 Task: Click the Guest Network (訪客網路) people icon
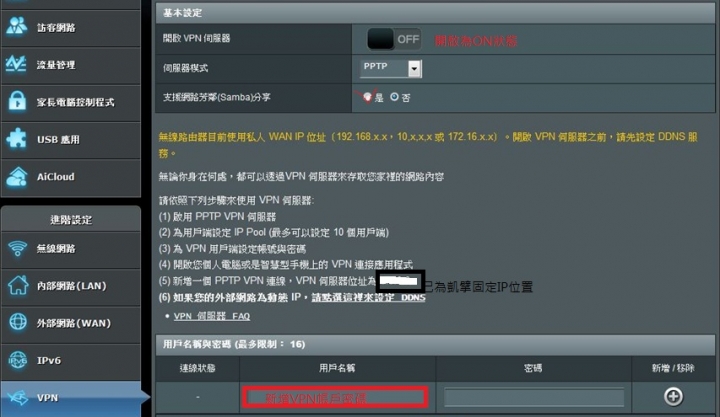[17, 26]
